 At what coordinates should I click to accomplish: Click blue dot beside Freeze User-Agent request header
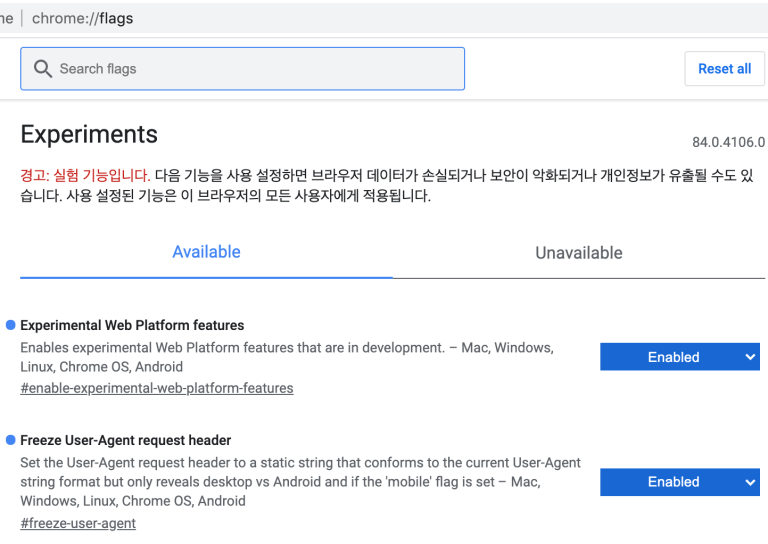pos(11,440)
